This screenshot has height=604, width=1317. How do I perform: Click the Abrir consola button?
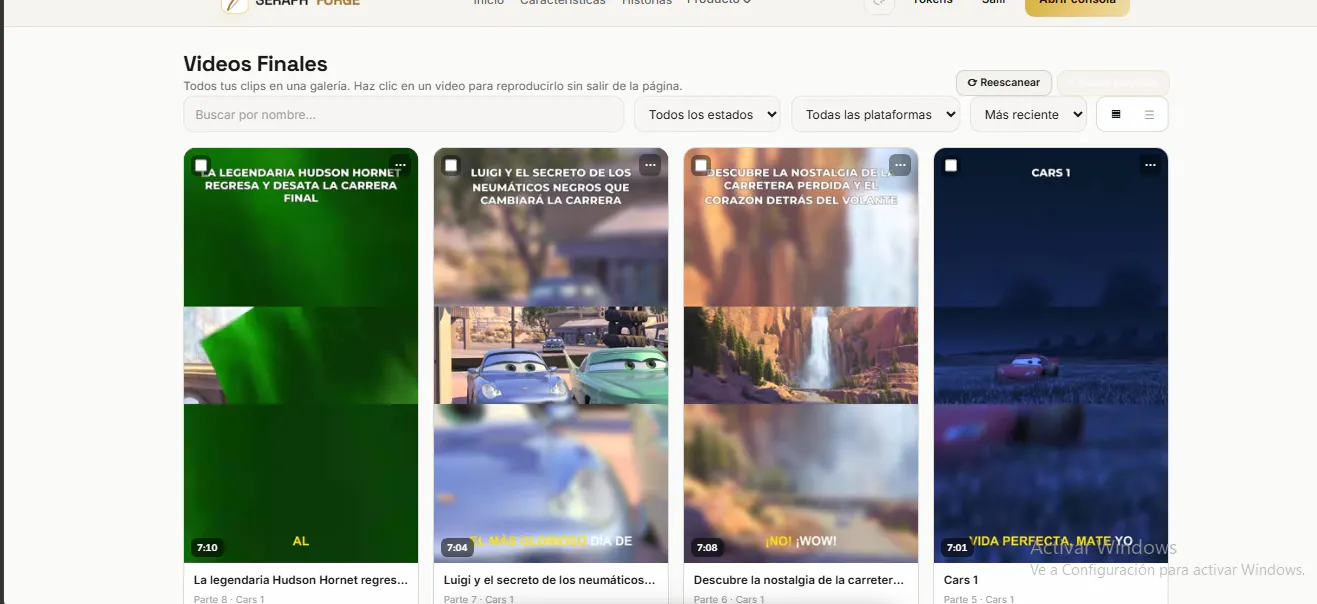1077,5
